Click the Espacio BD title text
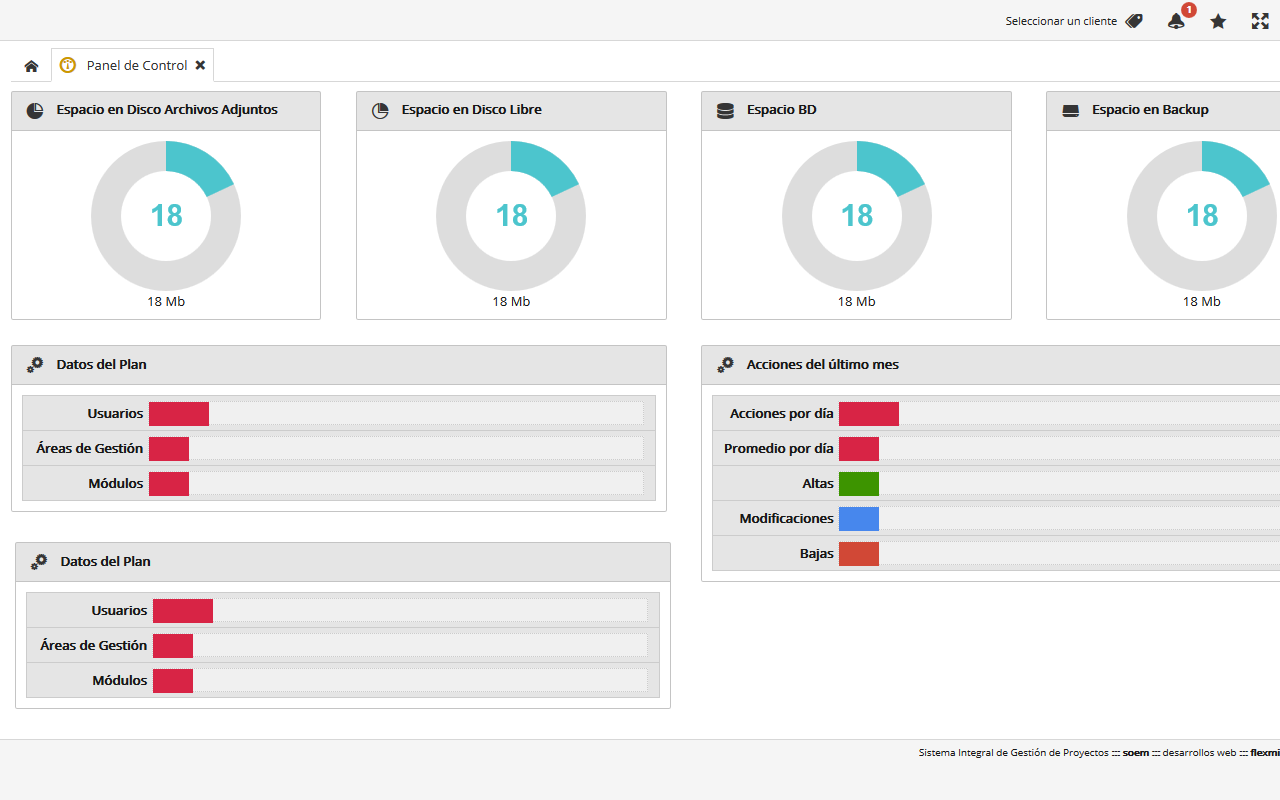Image resolution: width=1280 pixels, height=800 pixels. point(782,110)
